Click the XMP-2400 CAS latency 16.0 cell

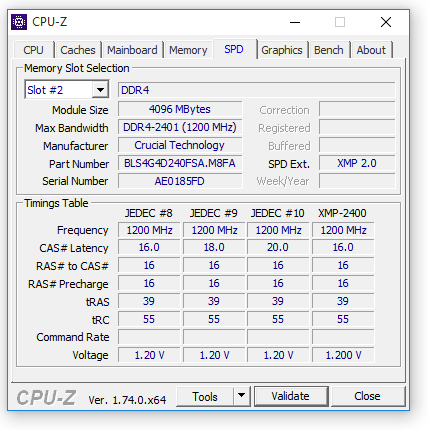[x=343, y=248]
